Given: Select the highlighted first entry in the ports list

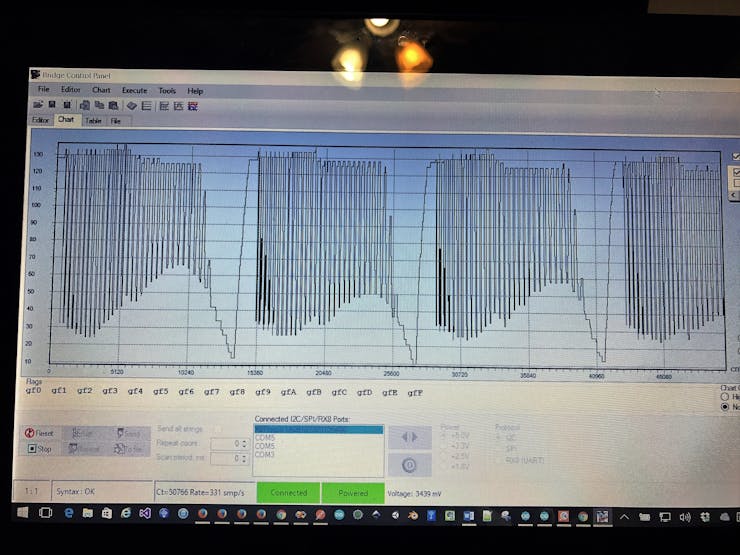Looking at the screenshot, I should 319,429.
